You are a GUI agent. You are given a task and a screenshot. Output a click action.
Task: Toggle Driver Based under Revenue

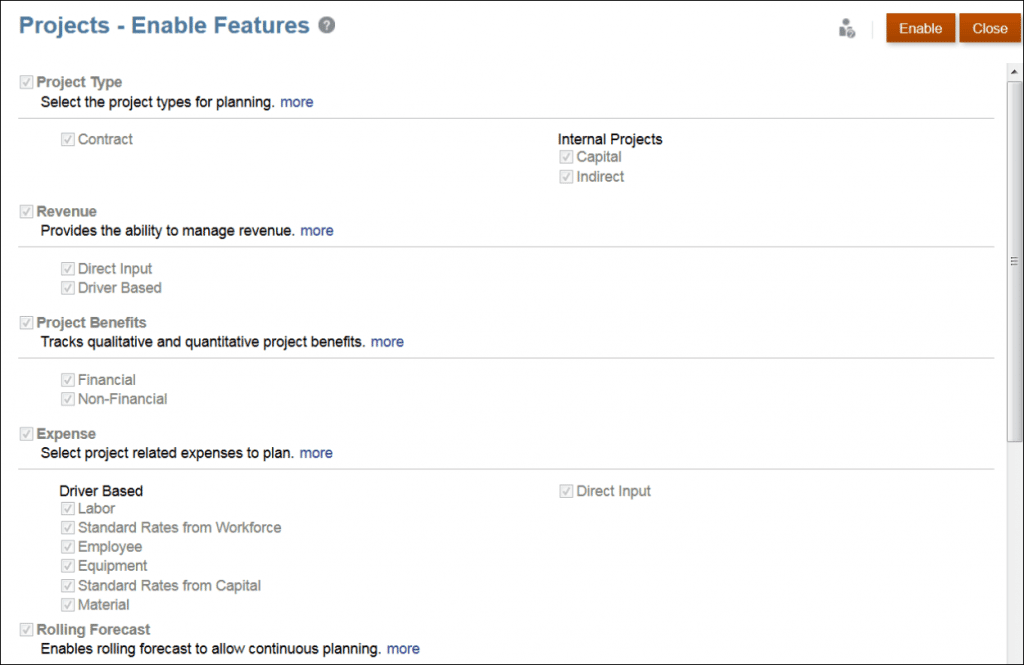67,287
